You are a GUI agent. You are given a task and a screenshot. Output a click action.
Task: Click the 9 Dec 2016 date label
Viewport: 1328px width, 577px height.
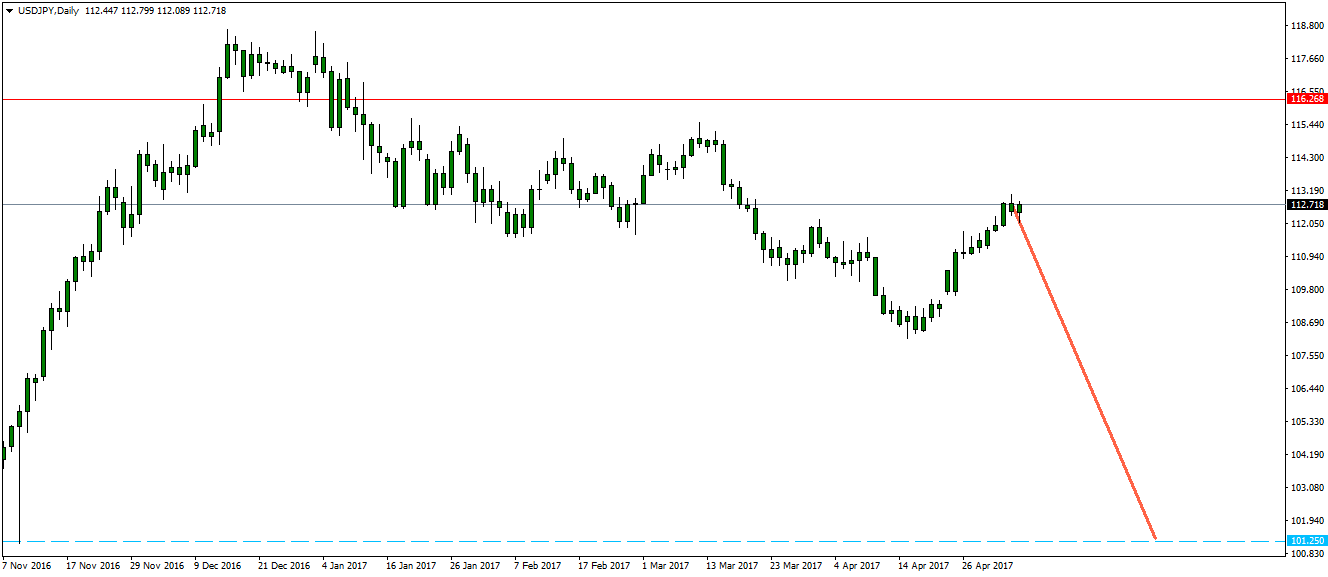coord(217,566)
